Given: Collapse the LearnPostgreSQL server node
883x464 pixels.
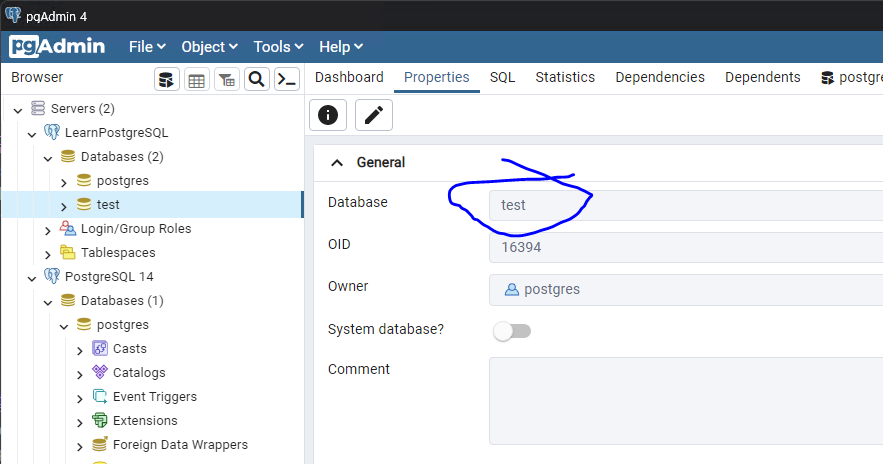Looking at the screenshot, I should (x=32, y=134).
